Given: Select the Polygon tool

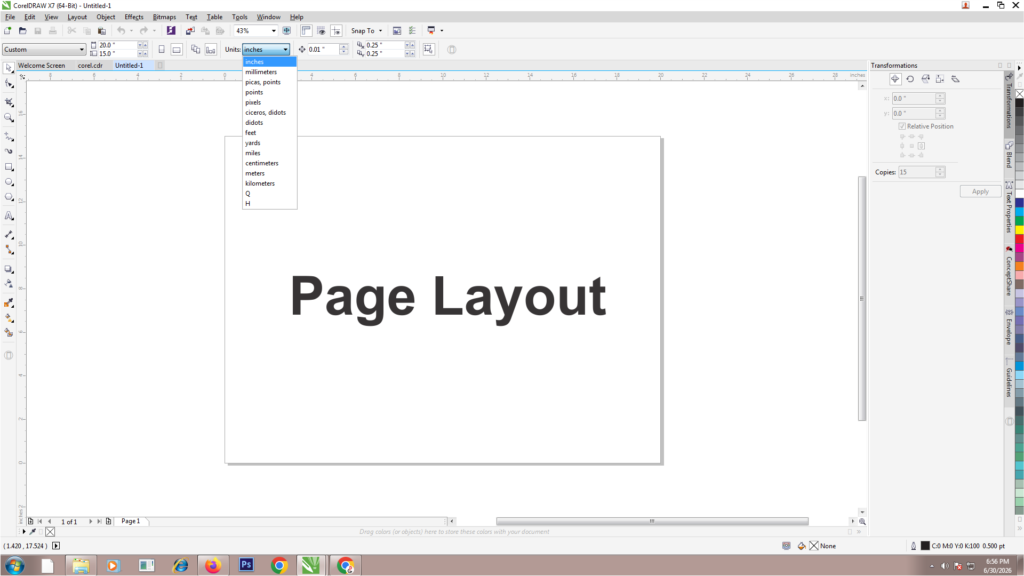Looking at the screenshot, I should pyautogui.click(x=8, y=197).
